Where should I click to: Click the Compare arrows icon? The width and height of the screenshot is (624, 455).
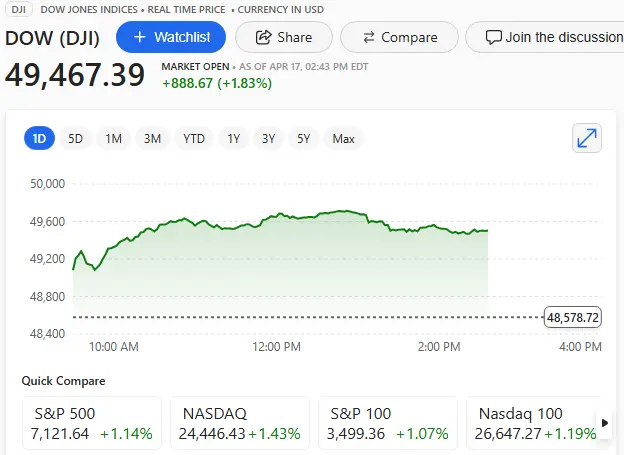pos(369,37)
